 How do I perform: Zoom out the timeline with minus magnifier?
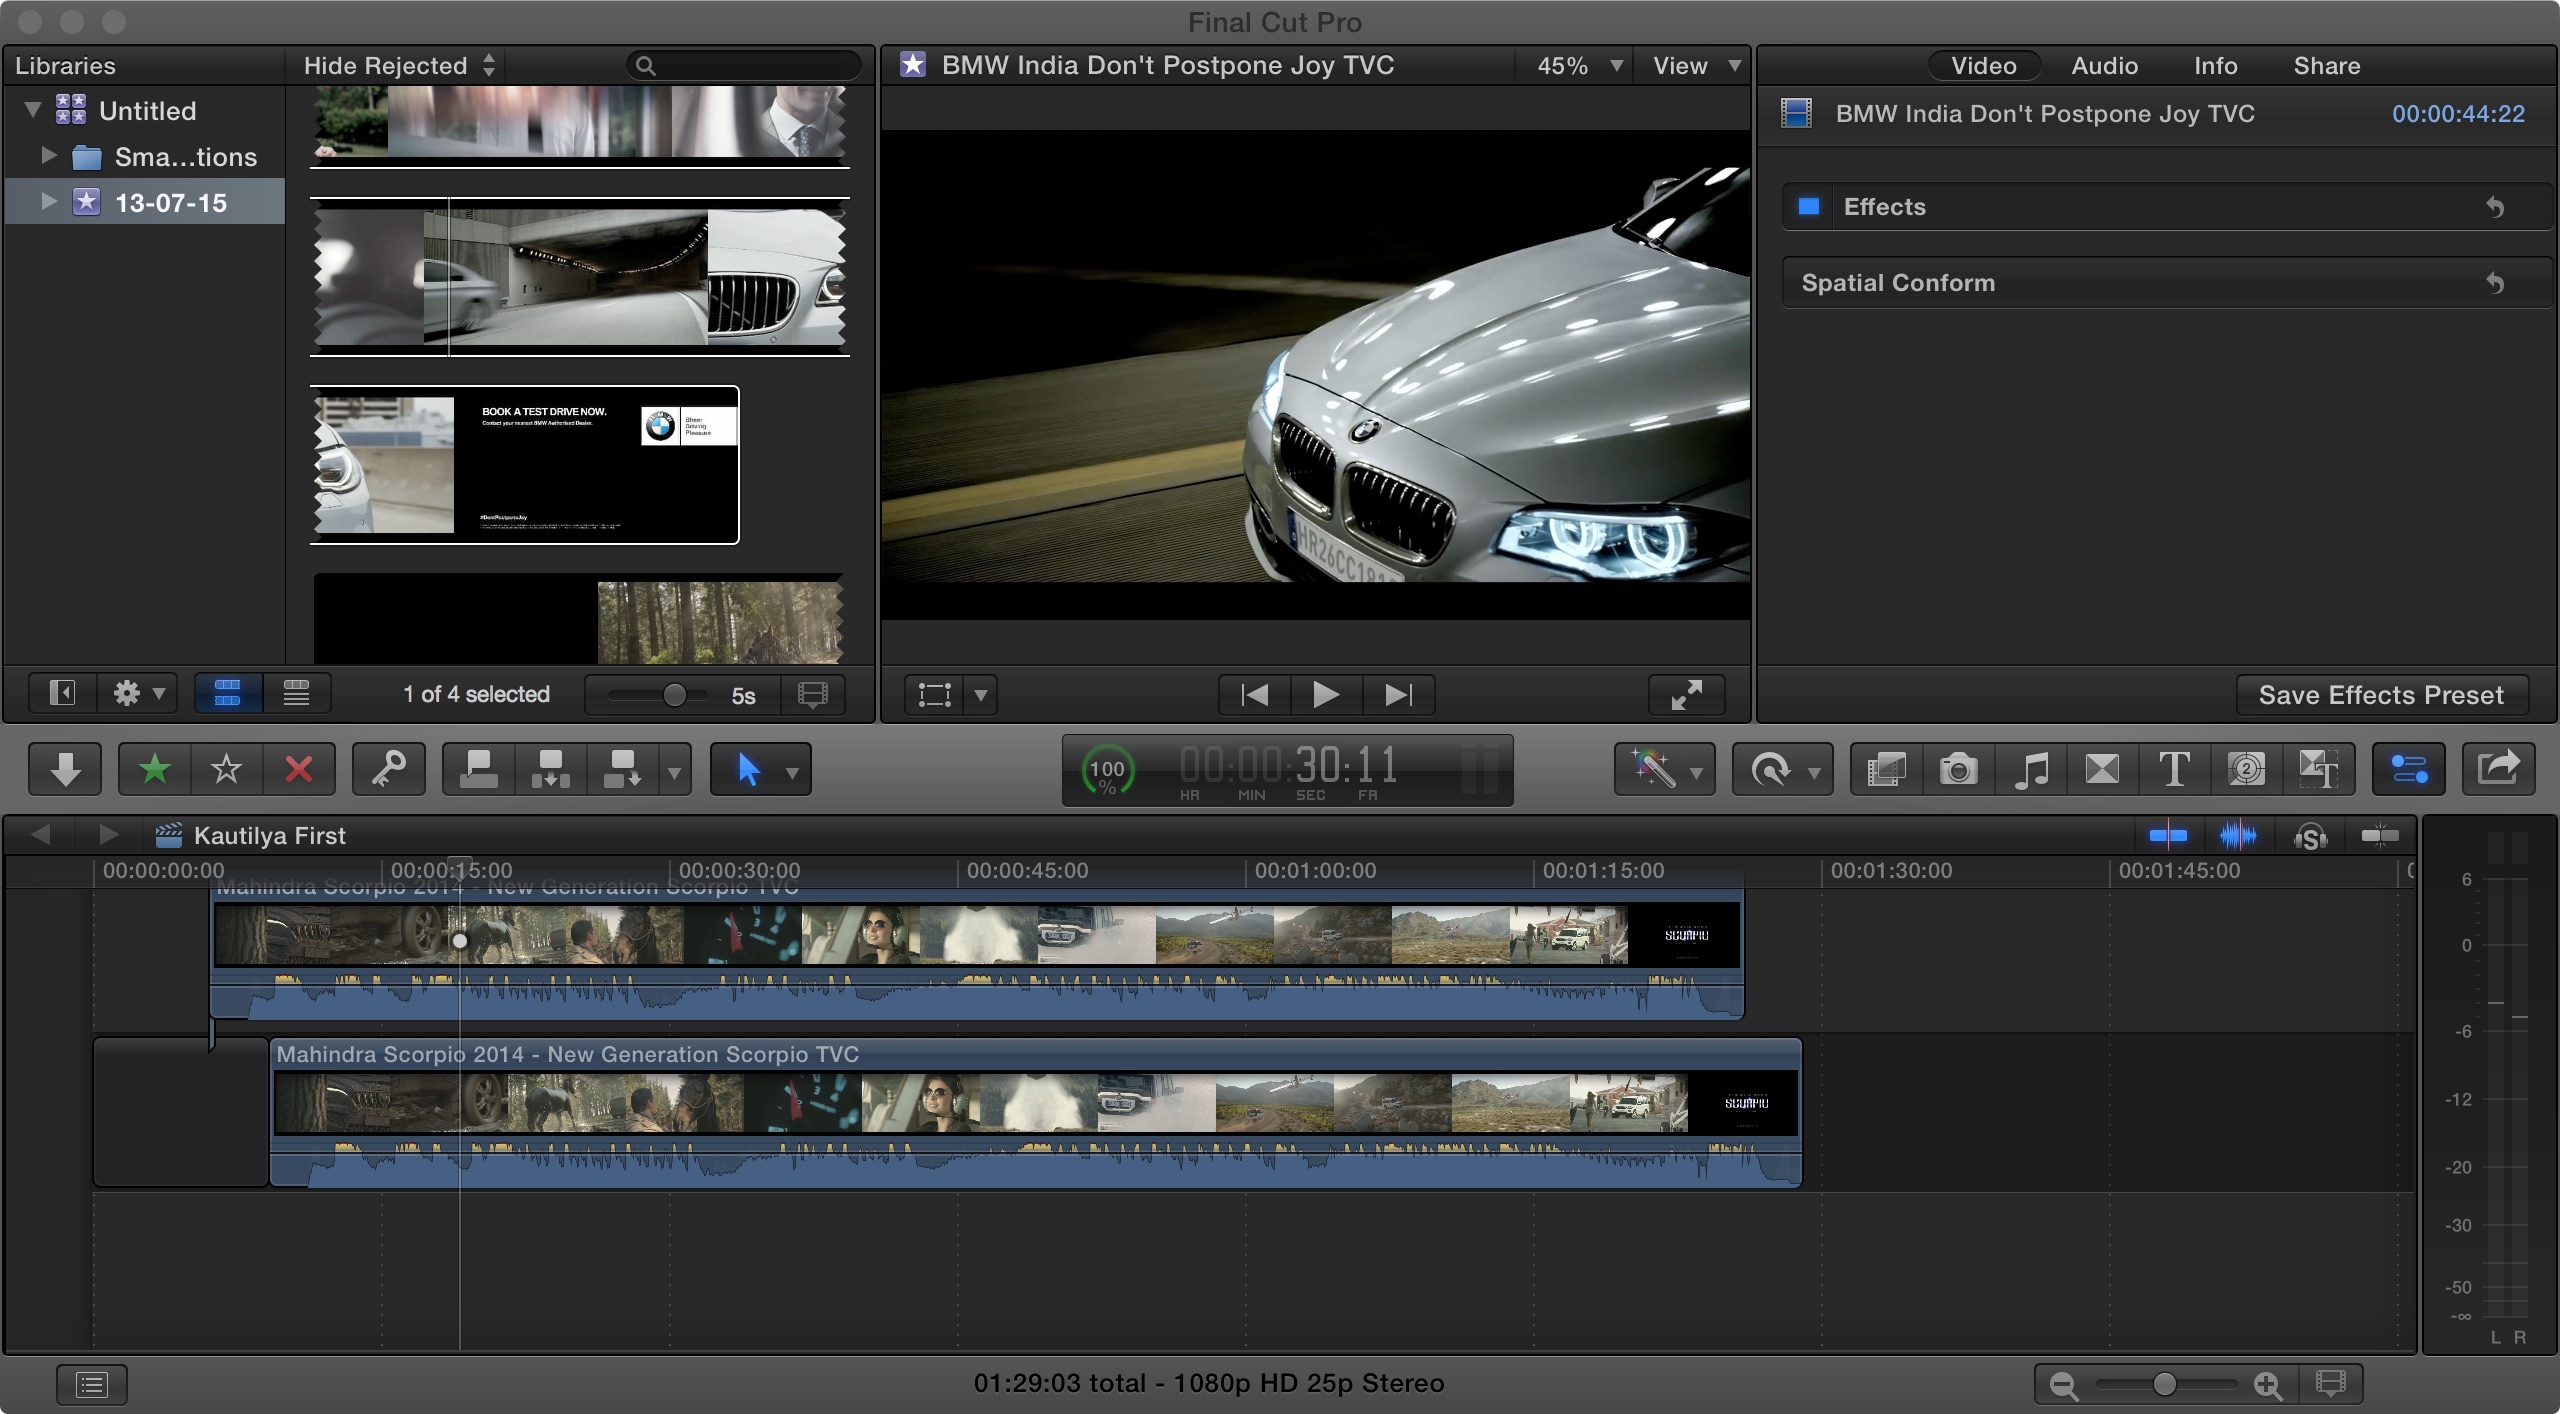(x=2063, y=1385)
